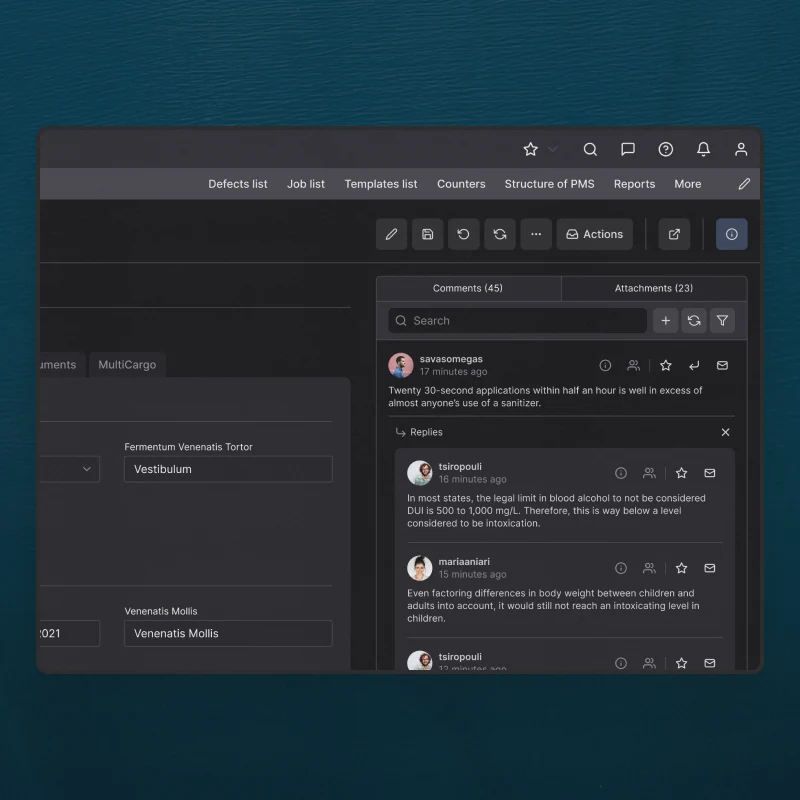Open the chat messages icon

628,149
